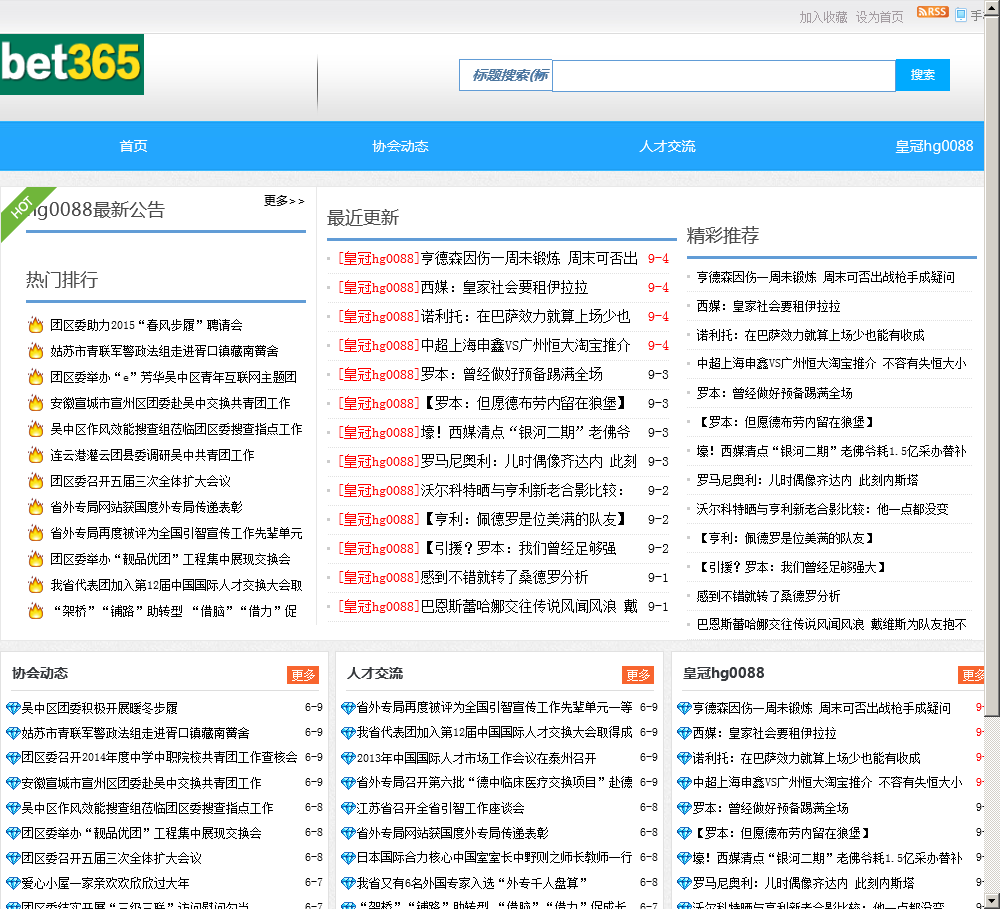Click the 加入收藏 link
Viewport: 1000px width, 909px height.
coord(823,17)
